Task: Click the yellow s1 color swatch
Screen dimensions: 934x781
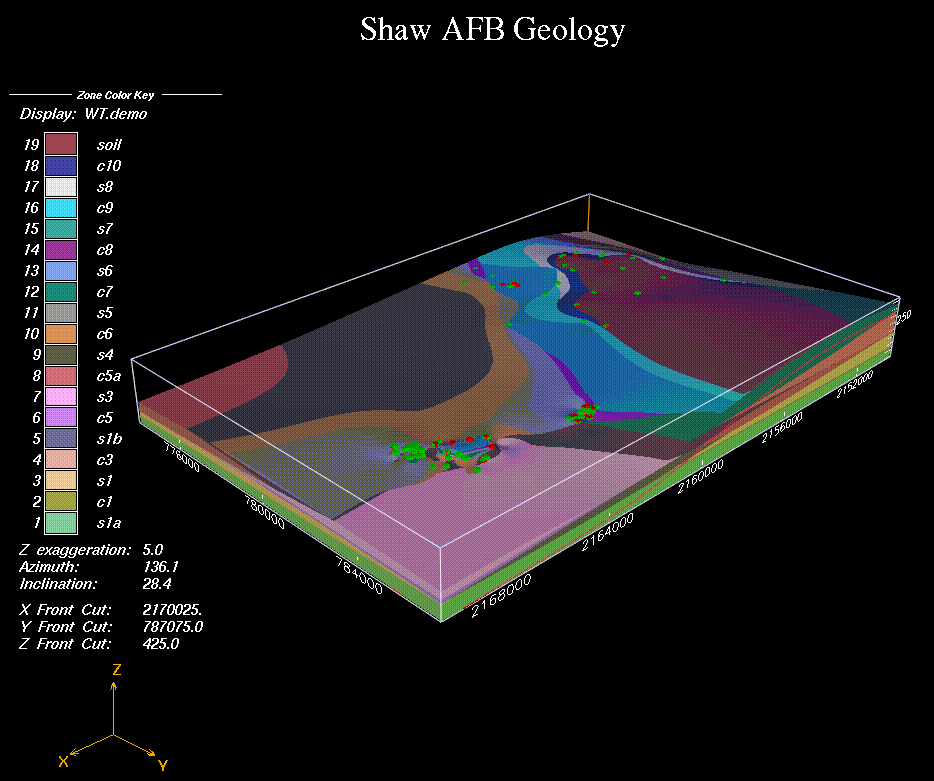Action: pyautogui.click(x=61, y=481)
